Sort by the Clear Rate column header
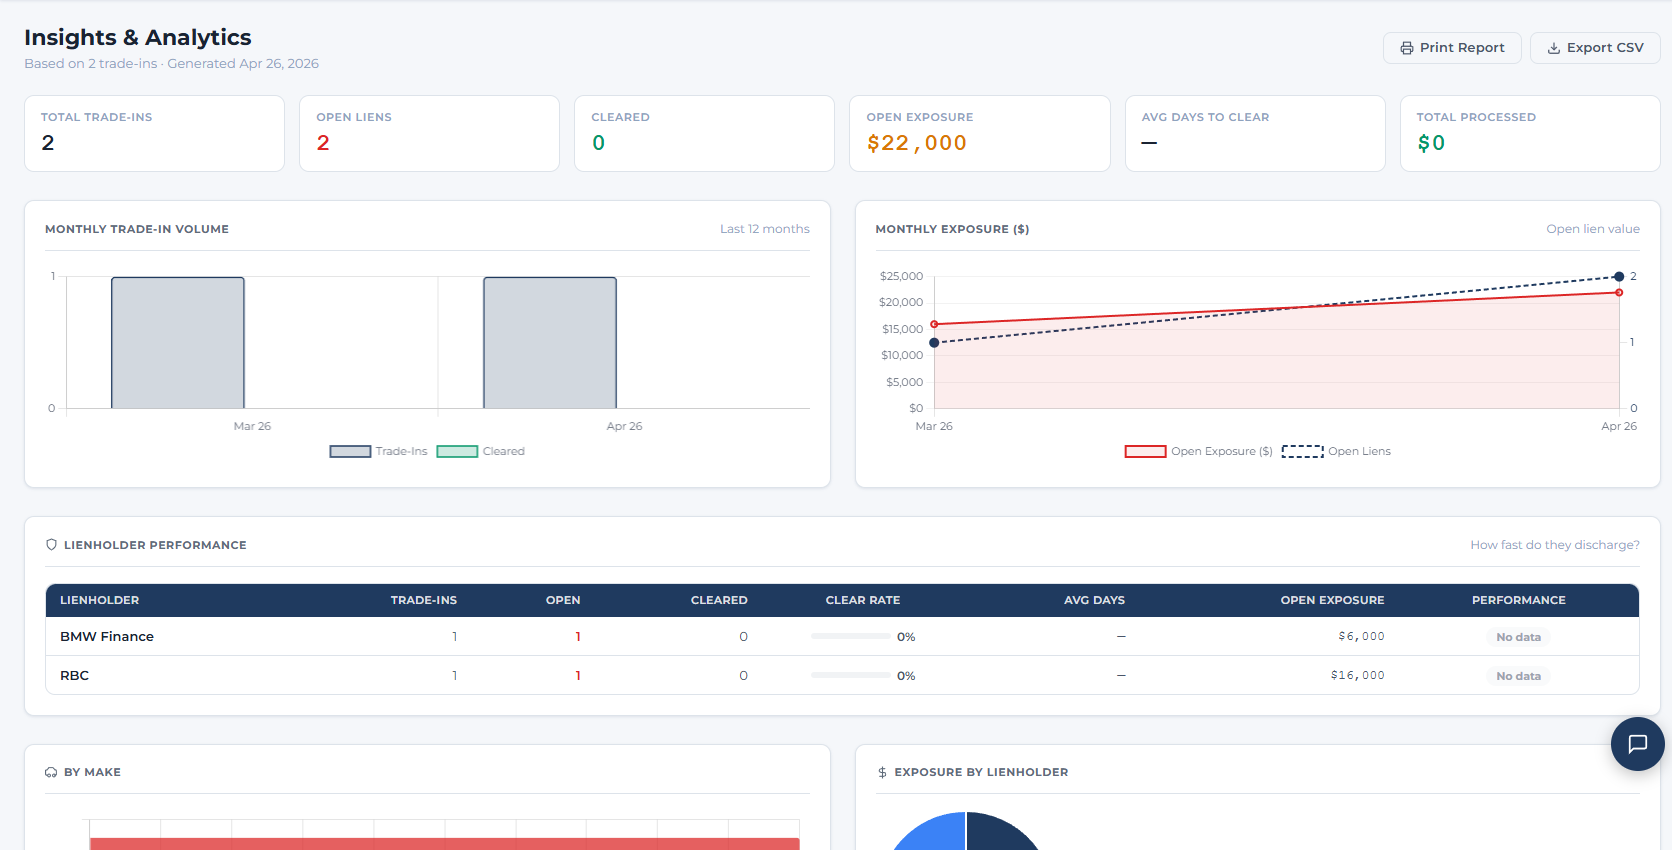 [x=863, y=600]
